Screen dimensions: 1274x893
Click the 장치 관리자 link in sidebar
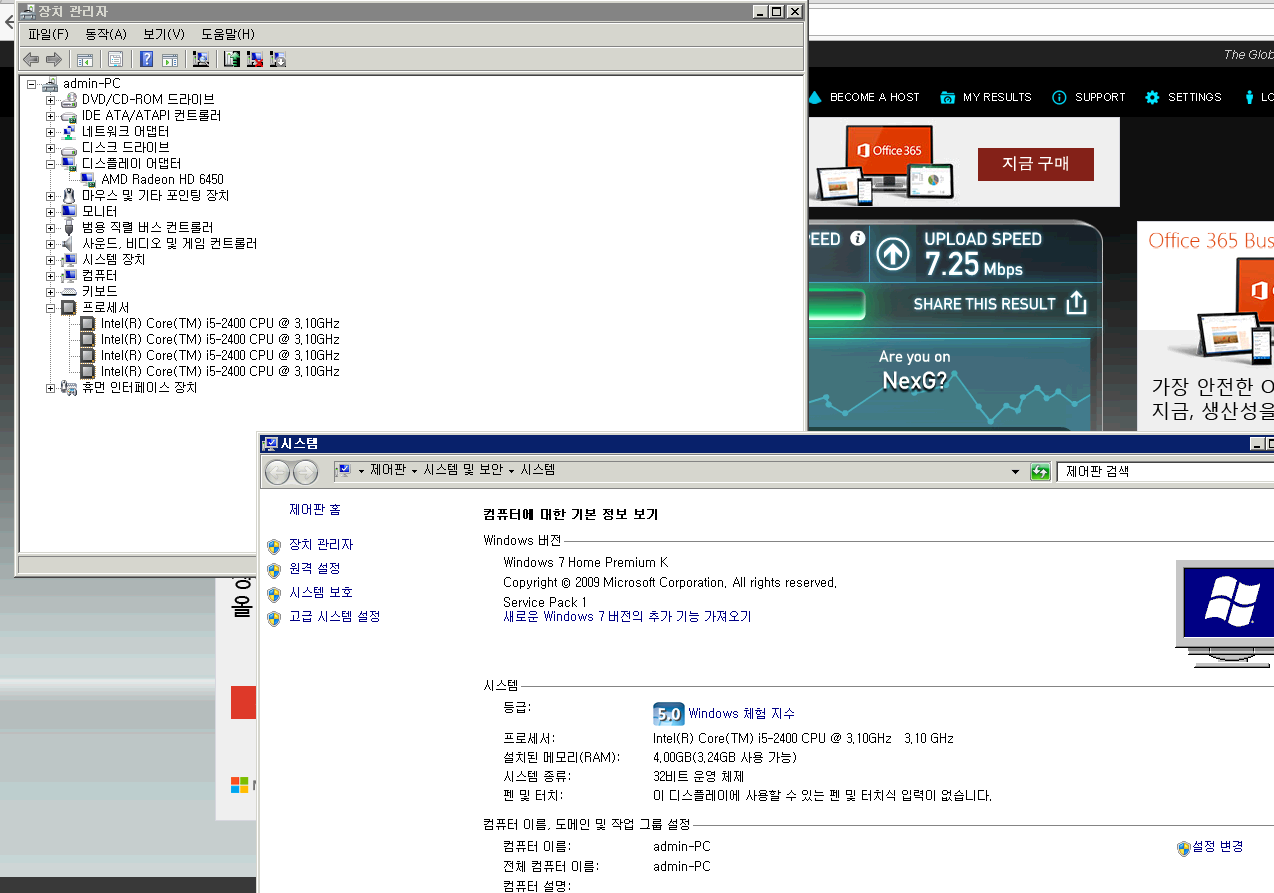(320, 545)
